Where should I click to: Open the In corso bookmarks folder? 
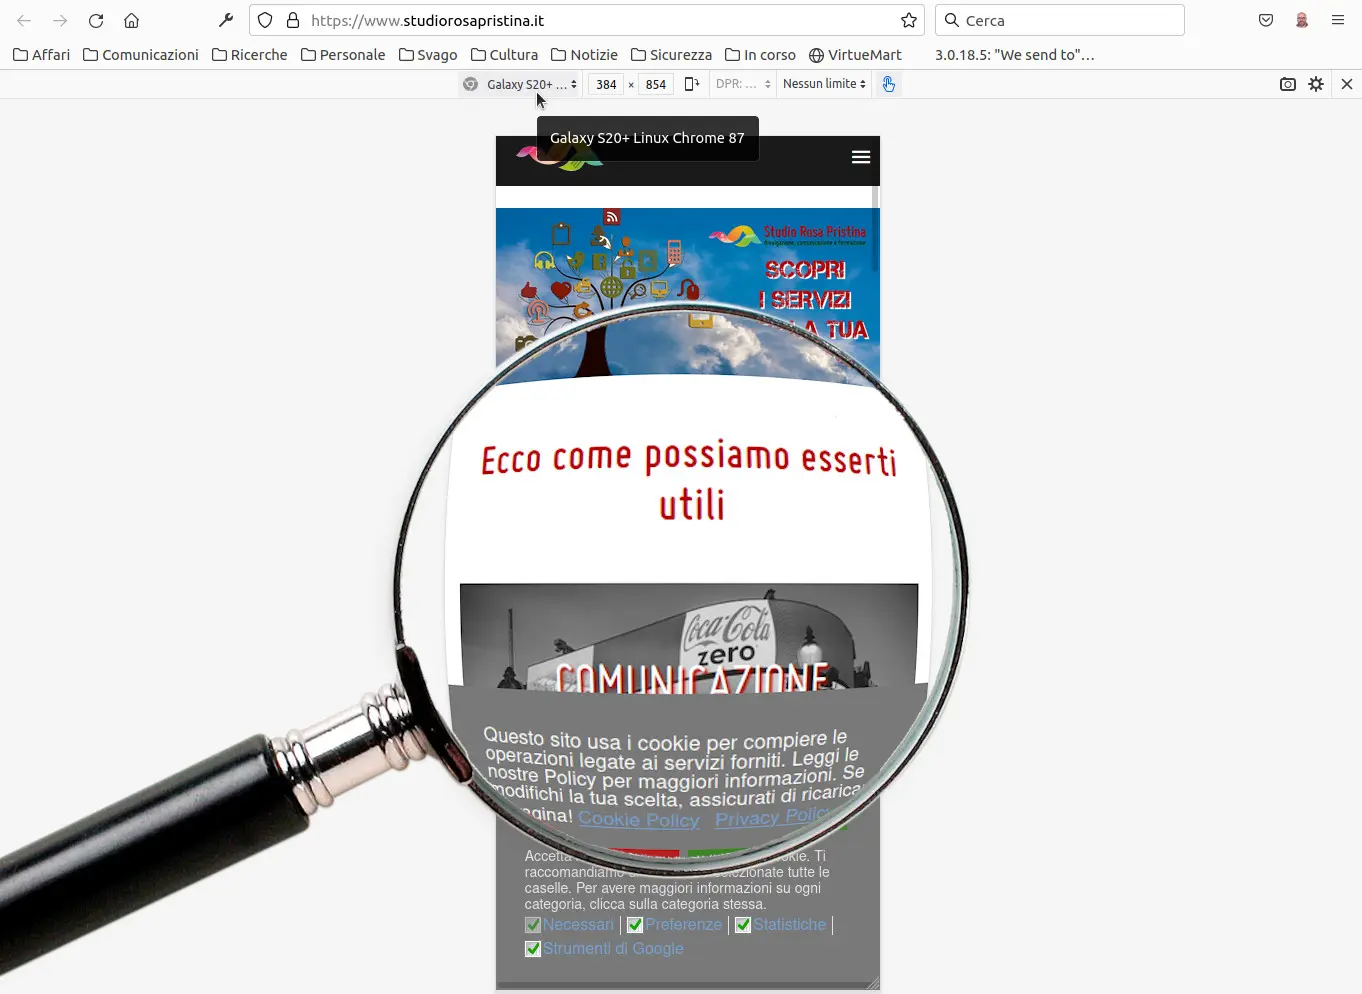pos(760,55)
